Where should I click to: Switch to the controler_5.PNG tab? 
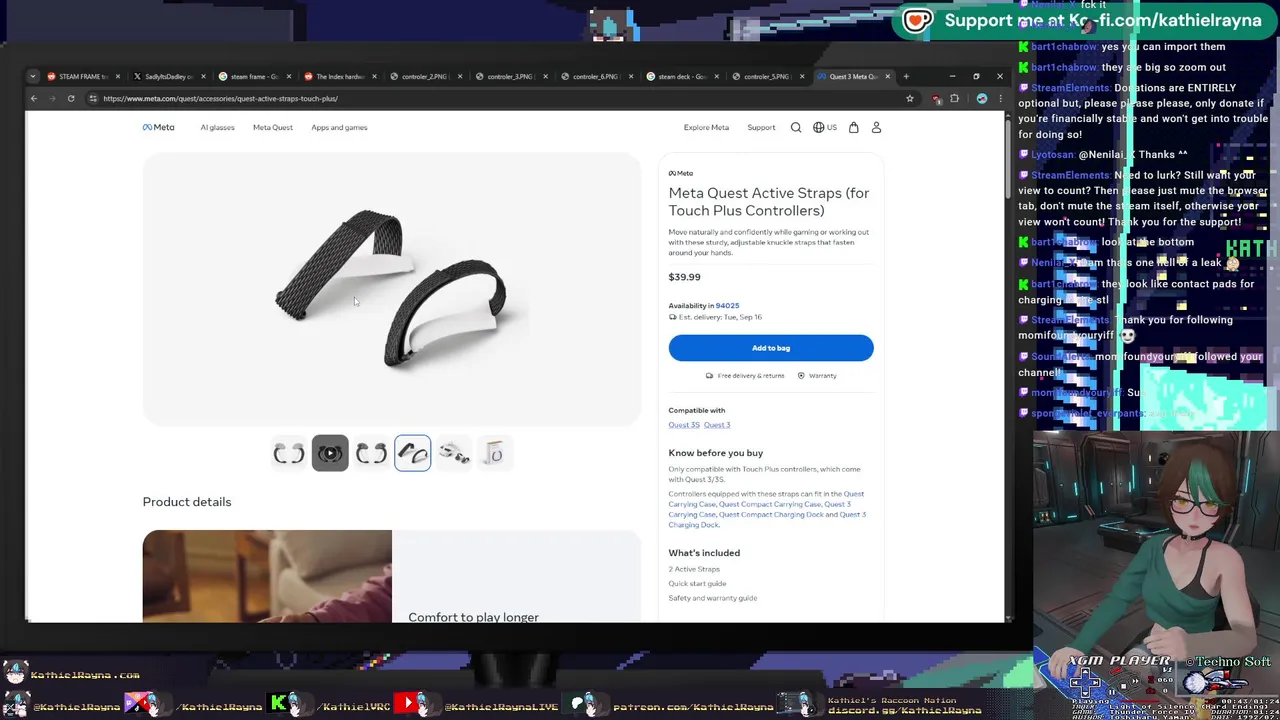point(767,76)
